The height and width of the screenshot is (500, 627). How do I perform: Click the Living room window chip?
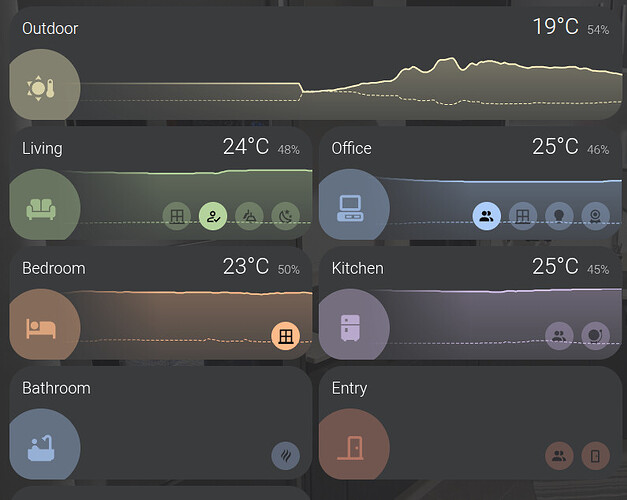pyautogui.click(x=177, y=216)
